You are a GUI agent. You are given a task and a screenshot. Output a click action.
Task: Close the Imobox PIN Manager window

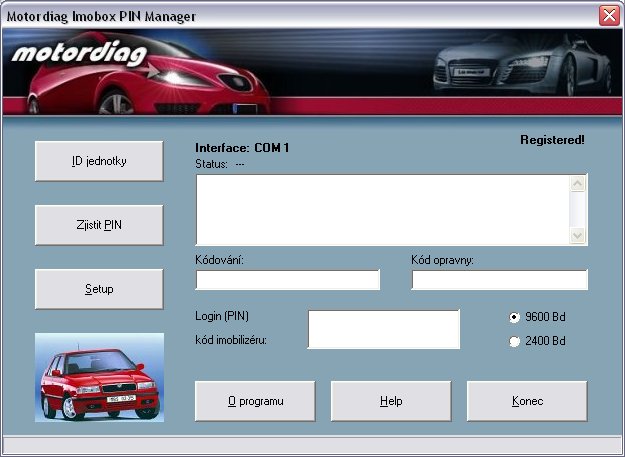click(609, 16)
